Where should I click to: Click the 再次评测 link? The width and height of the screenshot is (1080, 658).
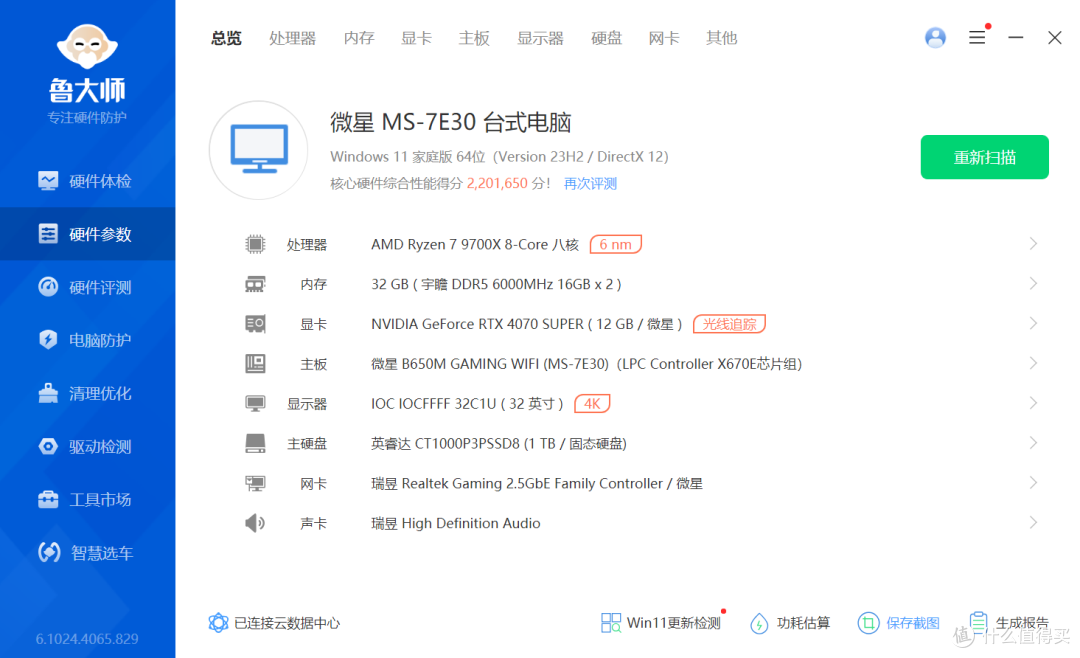tap(590, 183)
